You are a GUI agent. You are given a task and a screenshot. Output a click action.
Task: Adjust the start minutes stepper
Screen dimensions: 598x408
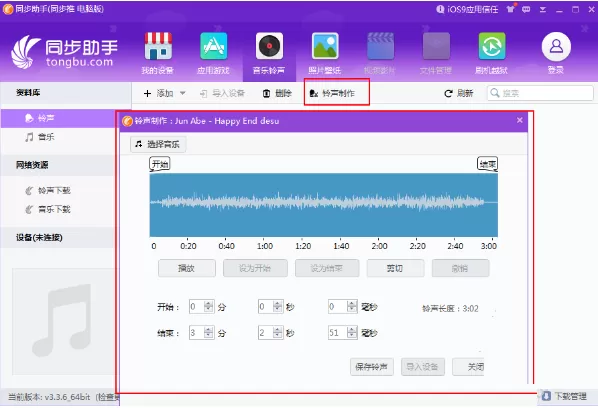coord(209,307)
